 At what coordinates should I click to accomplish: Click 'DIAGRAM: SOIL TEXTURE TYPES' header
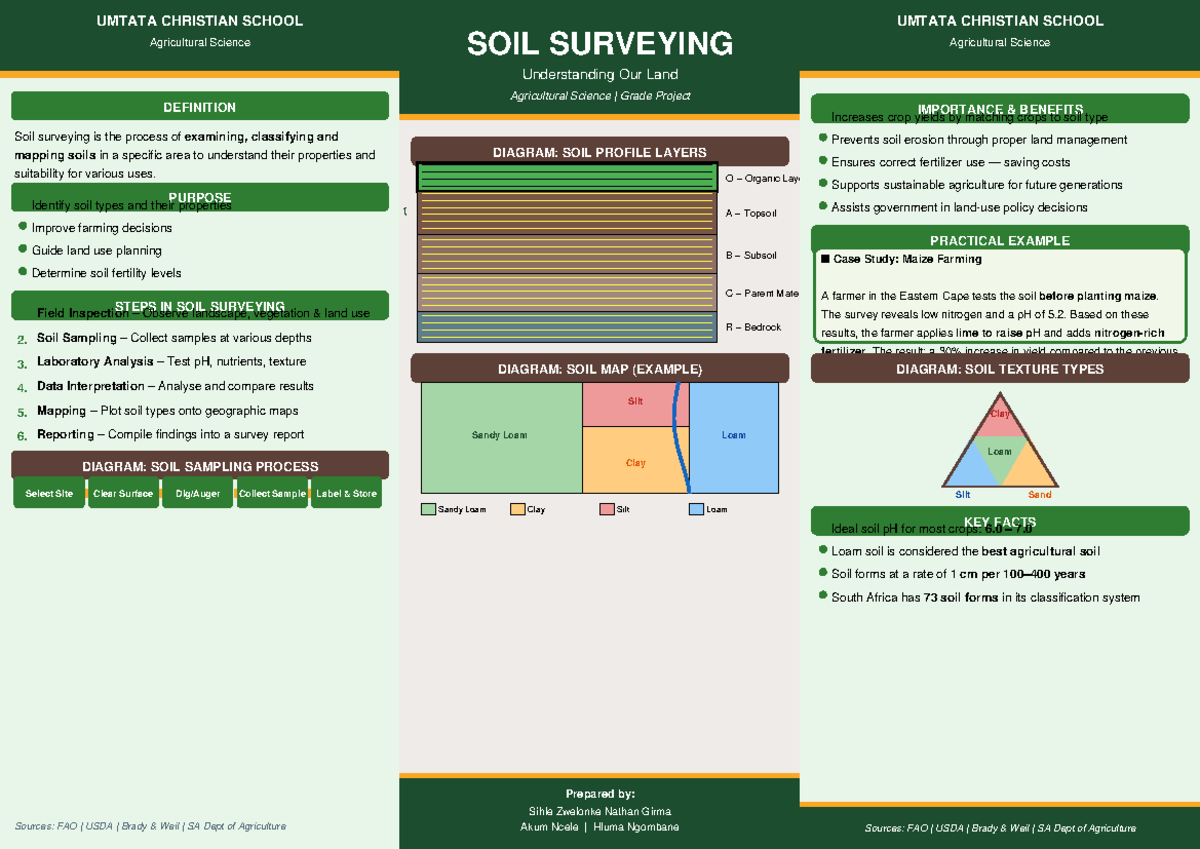coord(1000,369)
